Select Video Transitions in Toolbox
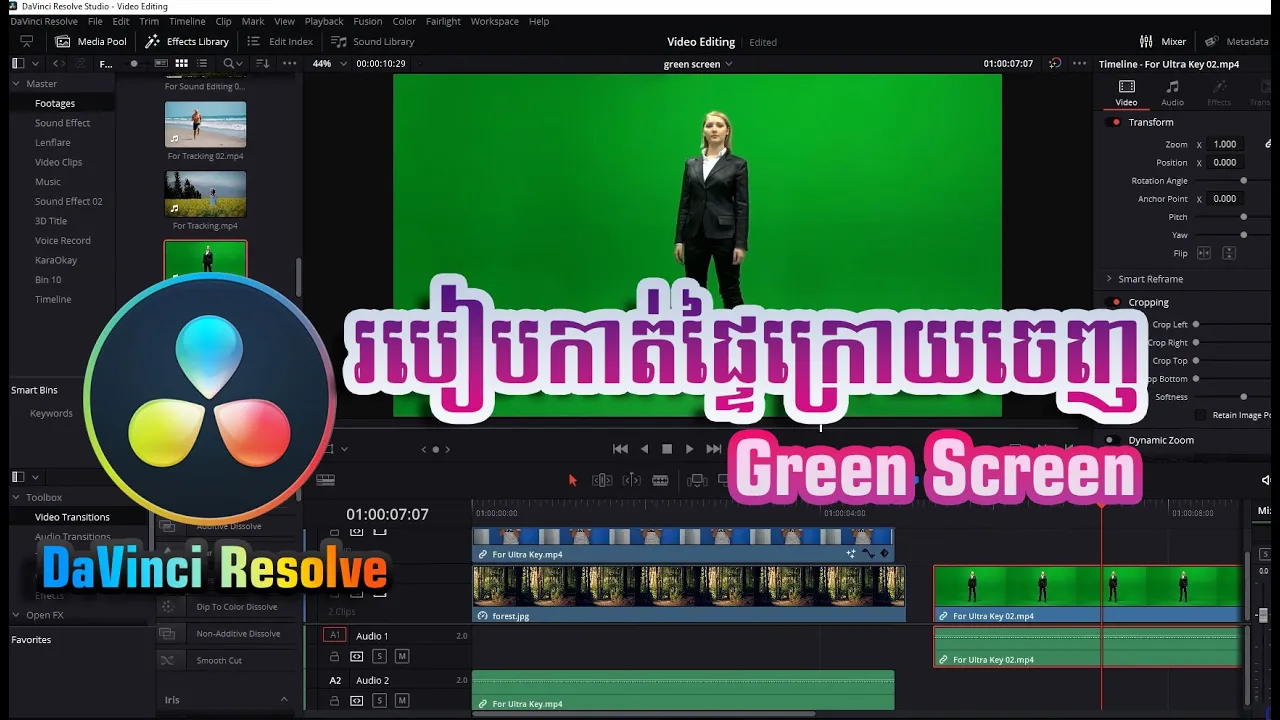 click(72, 517)
